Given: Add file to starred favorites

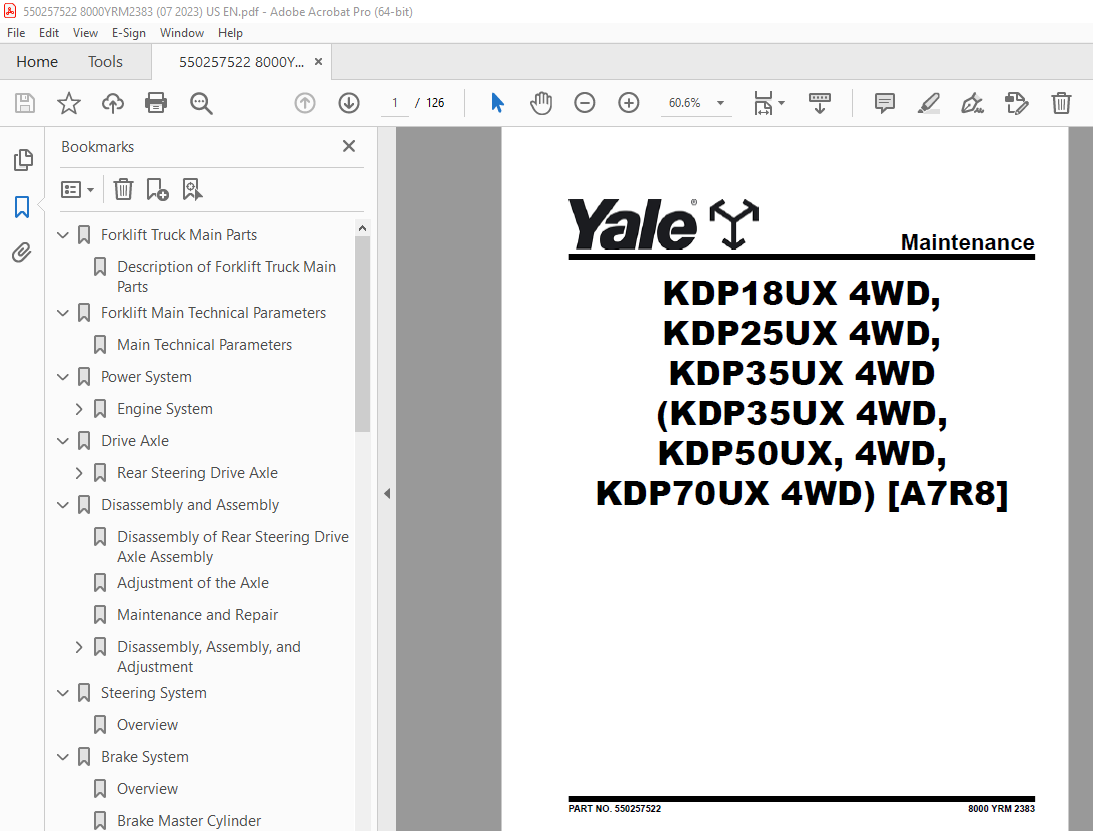Looking at the screenshot, I should (68, 103).
